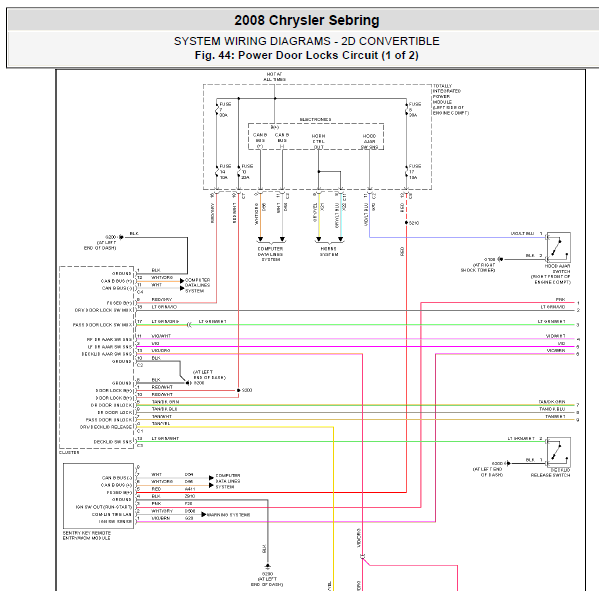Click the "2008 Chrysler Sebring" title

pos(307,20)
